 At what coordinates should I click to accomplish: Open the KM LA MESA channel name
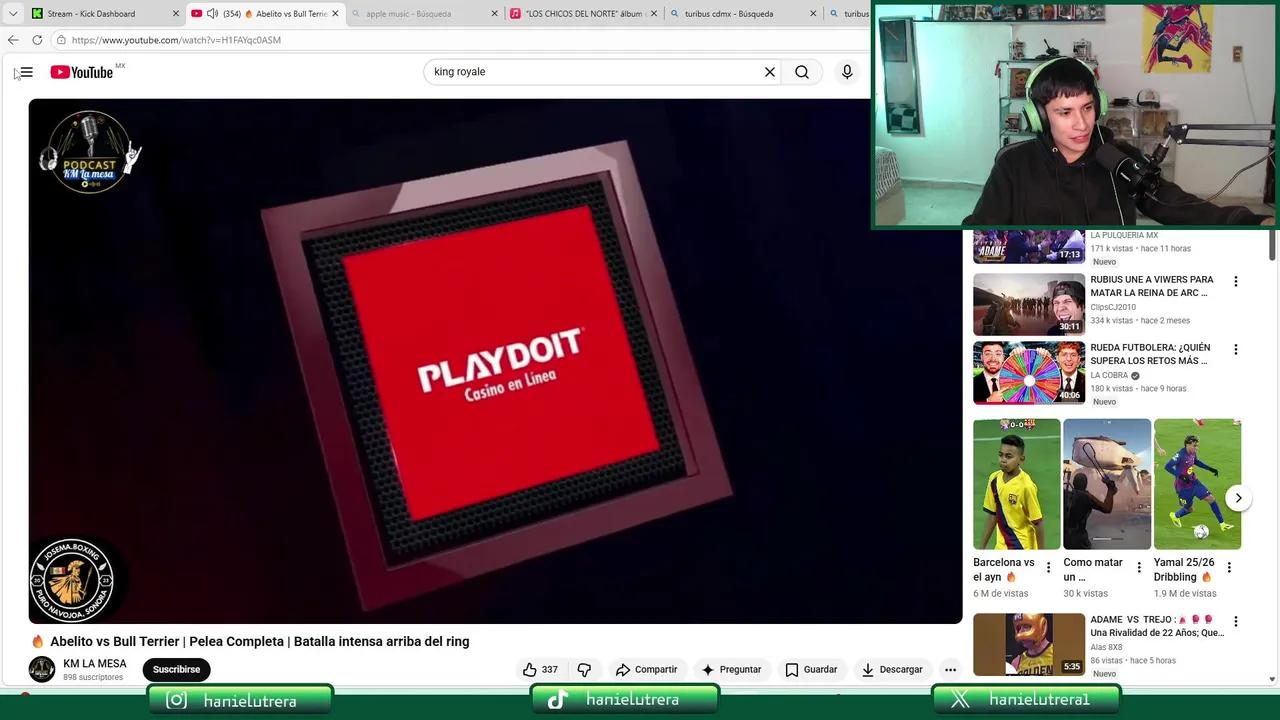pyautogui.click(x=95, y=664)
